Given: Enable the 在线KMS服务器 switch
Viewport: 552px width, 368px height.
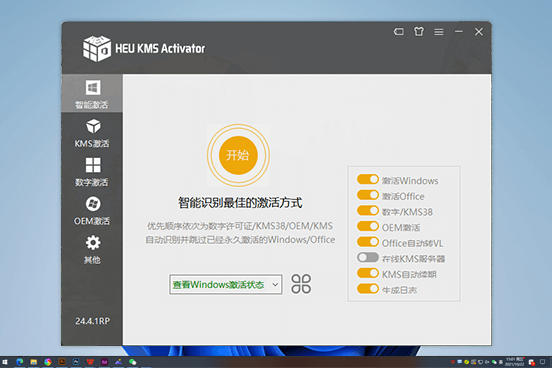Looking at the screenshot, I should pos(368,257).
